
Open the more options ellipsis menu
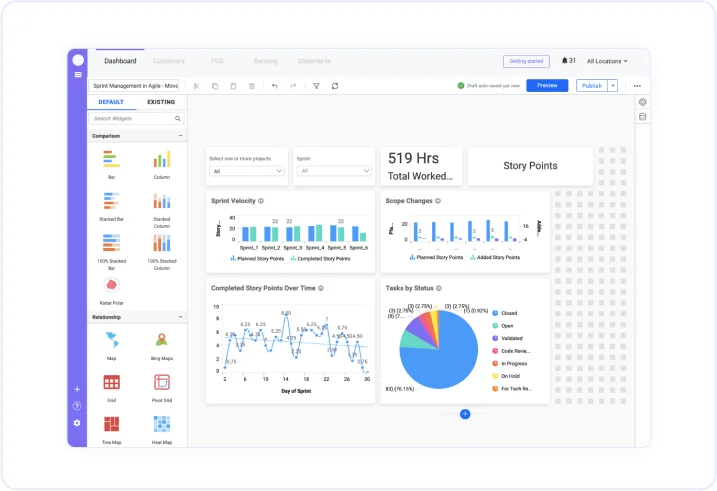[637, 86]
